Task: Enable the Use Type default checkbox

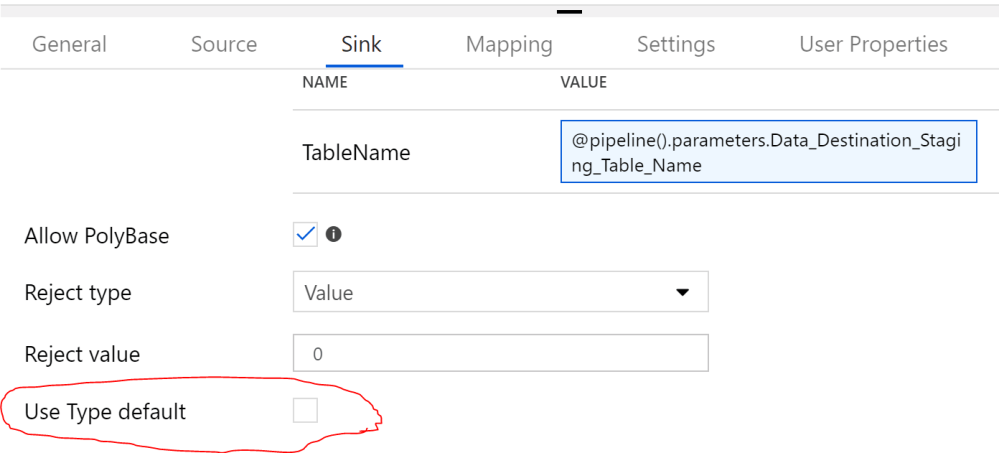Action: (x=306, y=410)
